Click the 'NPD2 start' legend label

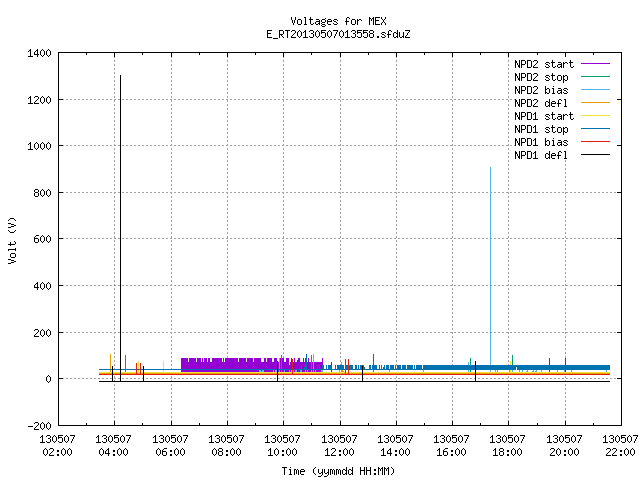tap(544, 64)
